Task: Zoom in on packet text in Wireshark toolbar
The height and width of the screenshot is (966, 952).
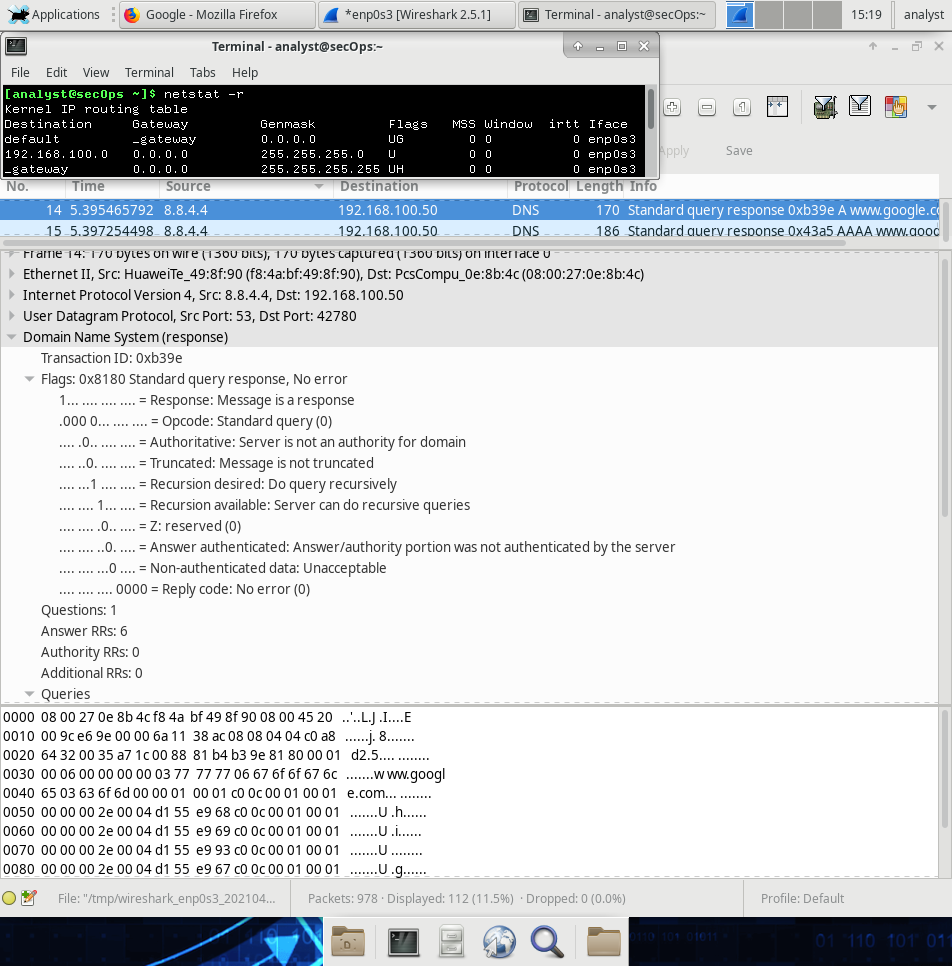Action: point(672,107)
